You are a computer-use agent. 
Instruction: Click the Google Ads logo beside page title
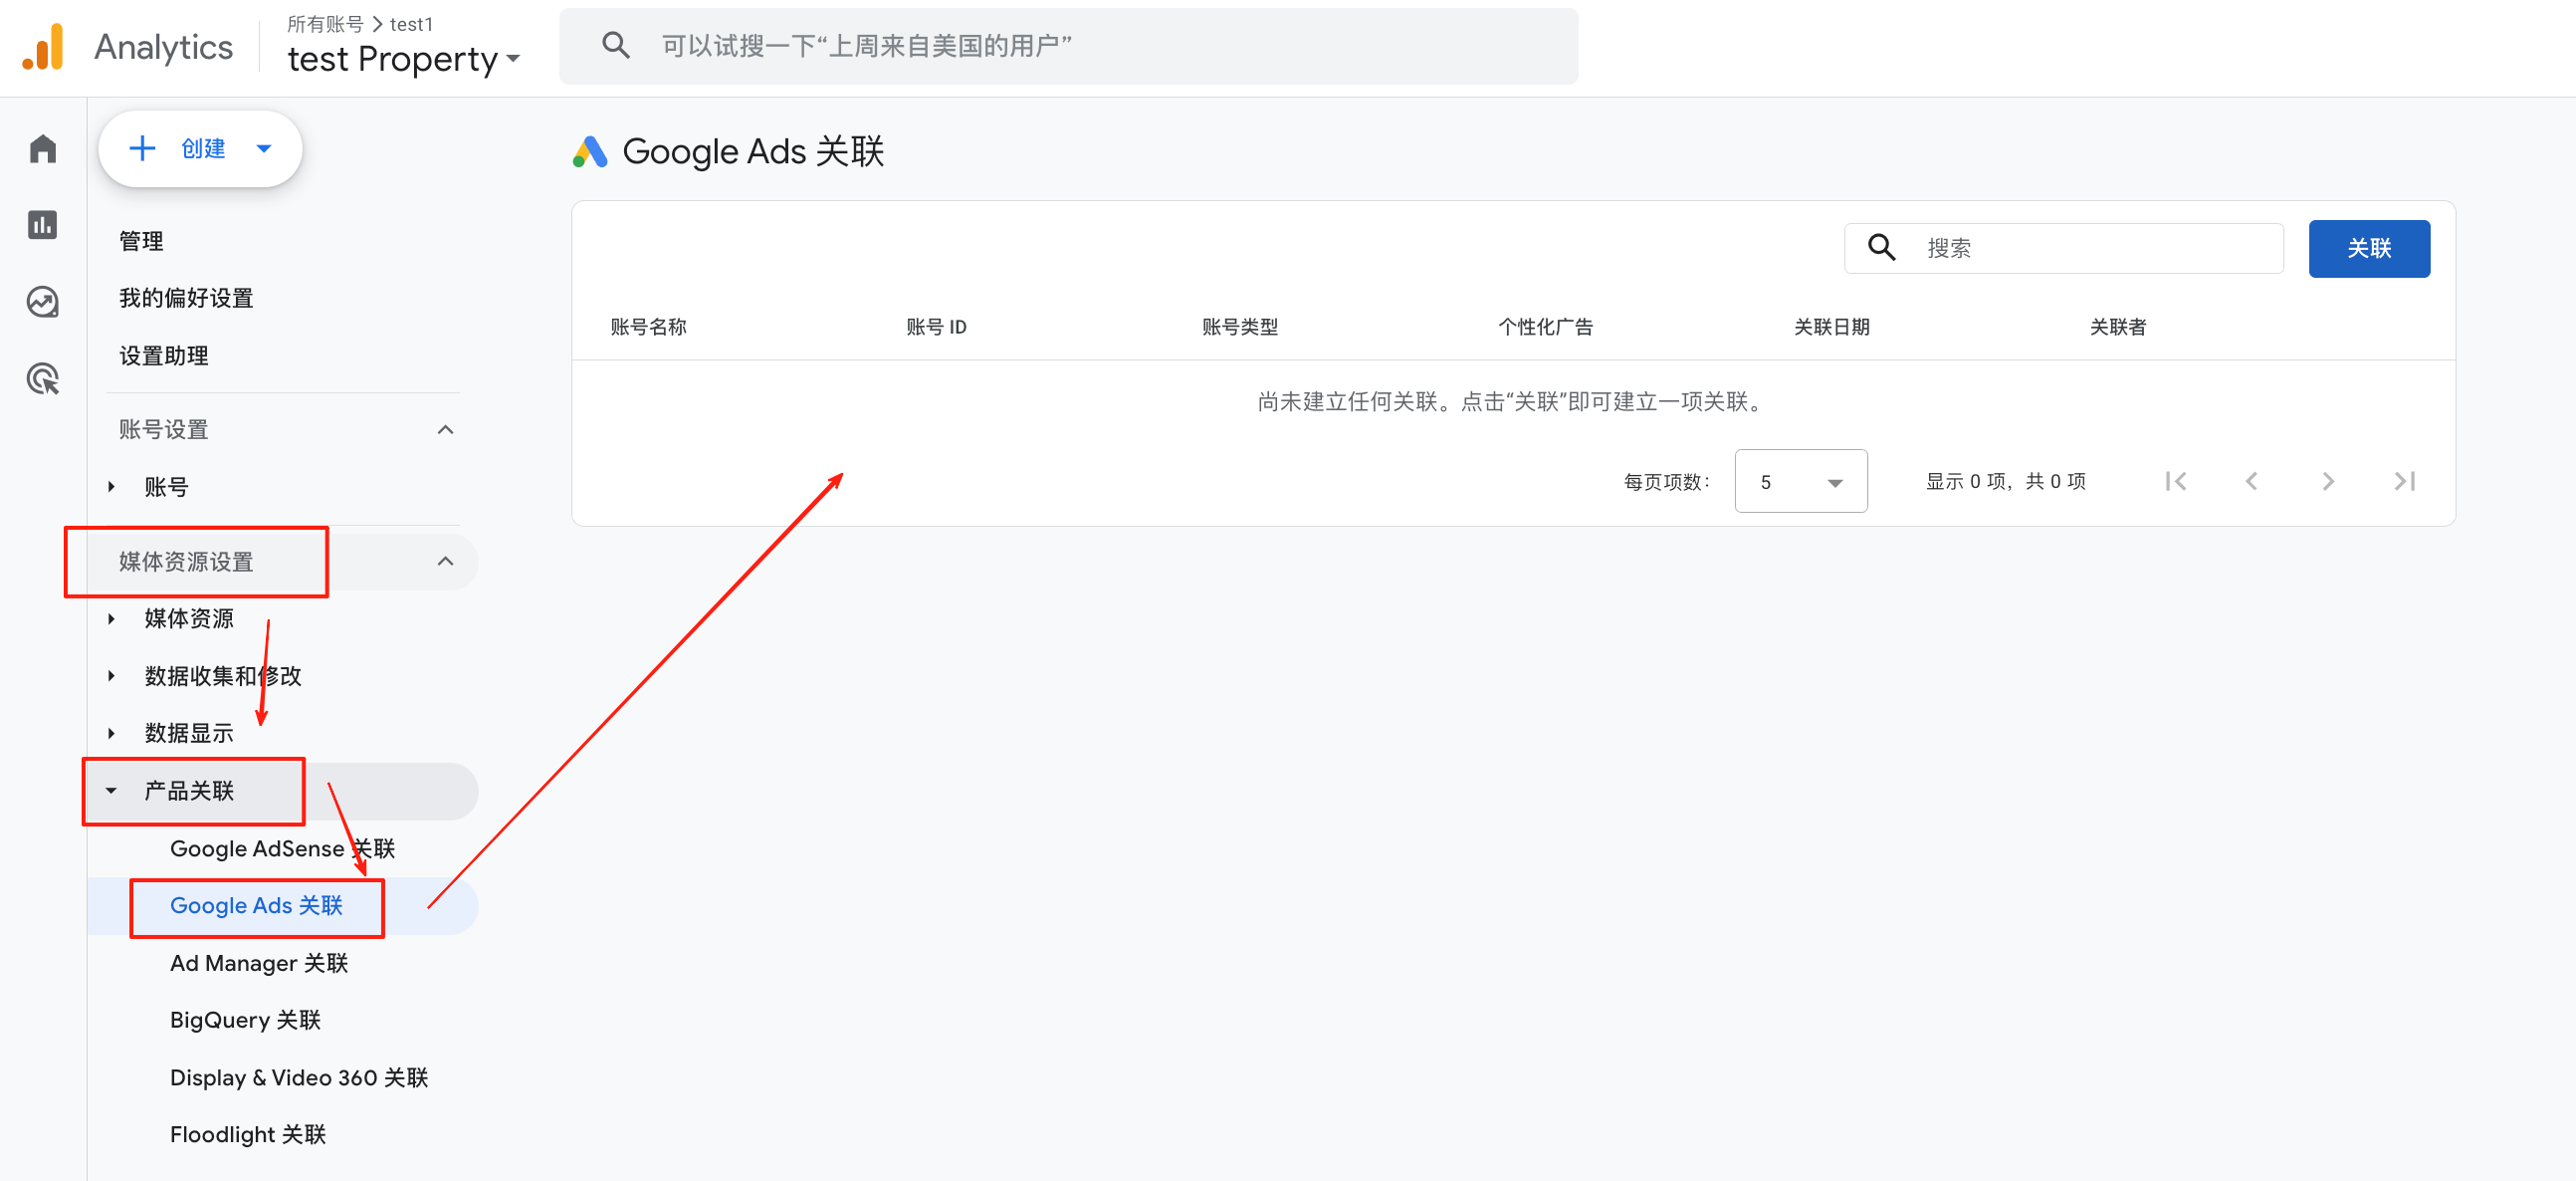(590, 151)
